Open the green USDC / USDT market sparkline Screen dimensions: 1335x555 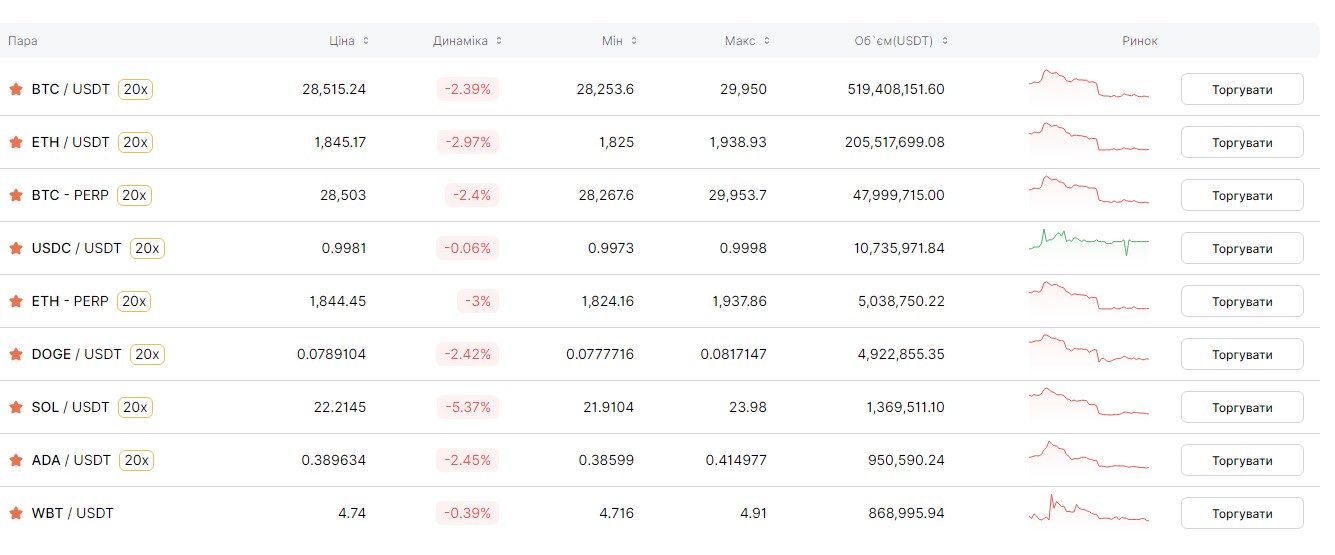click(1089, 242)
